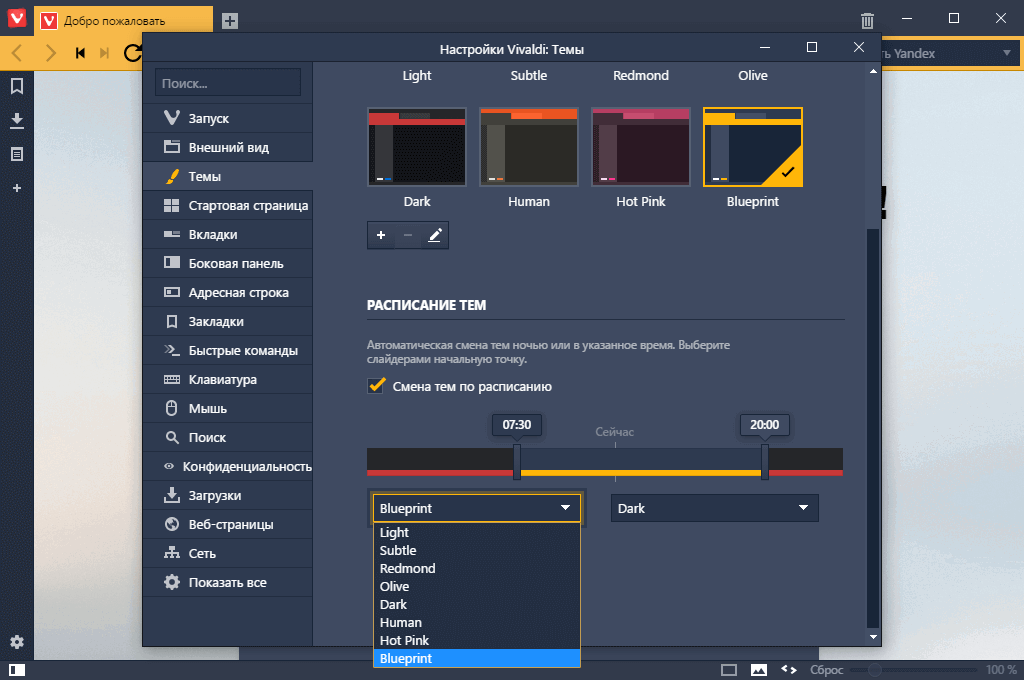The height and width of the screenshot is (680, 1024).
Task: Open the Downloads side panel
Action: 17,120
